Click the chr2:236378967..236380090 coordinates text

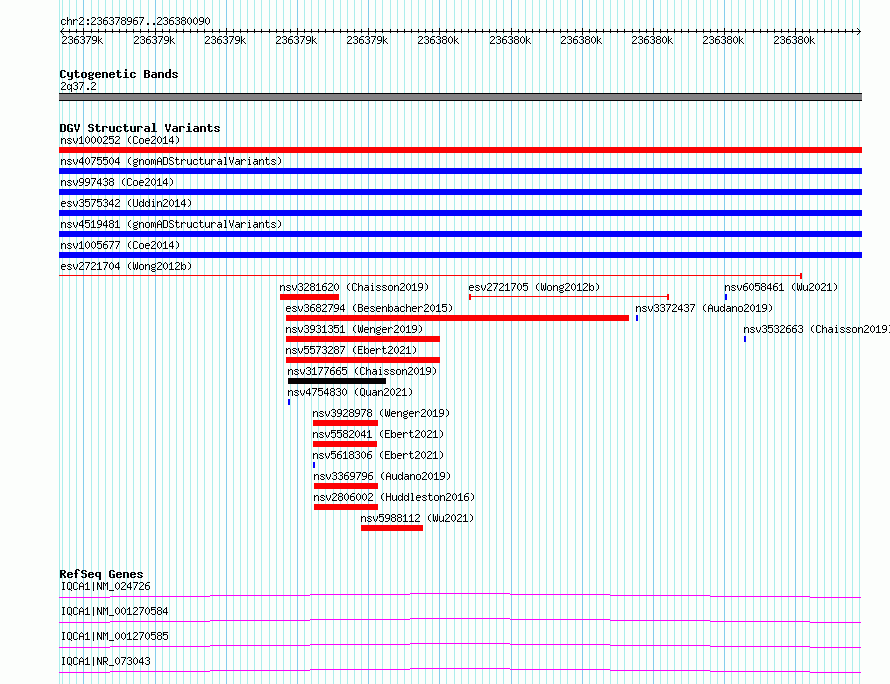coord(135,21)
